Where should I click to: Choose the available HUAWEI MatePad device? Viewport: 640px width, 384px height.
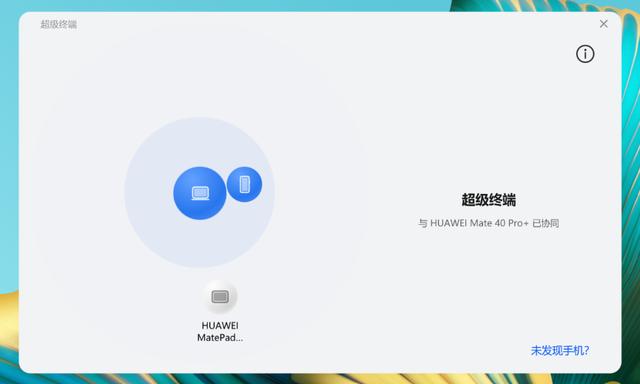click(x=220, y=311)
